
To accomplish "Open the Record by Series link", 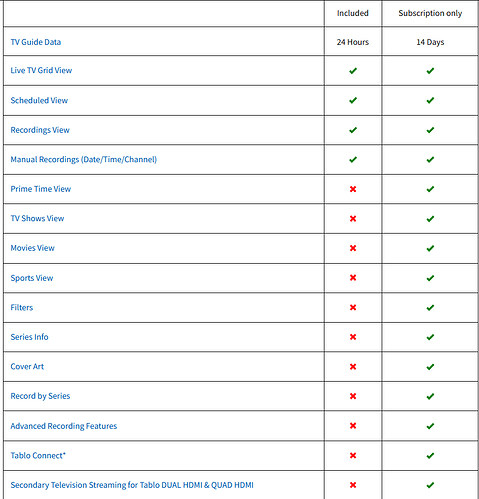I will tap(40, 396).
